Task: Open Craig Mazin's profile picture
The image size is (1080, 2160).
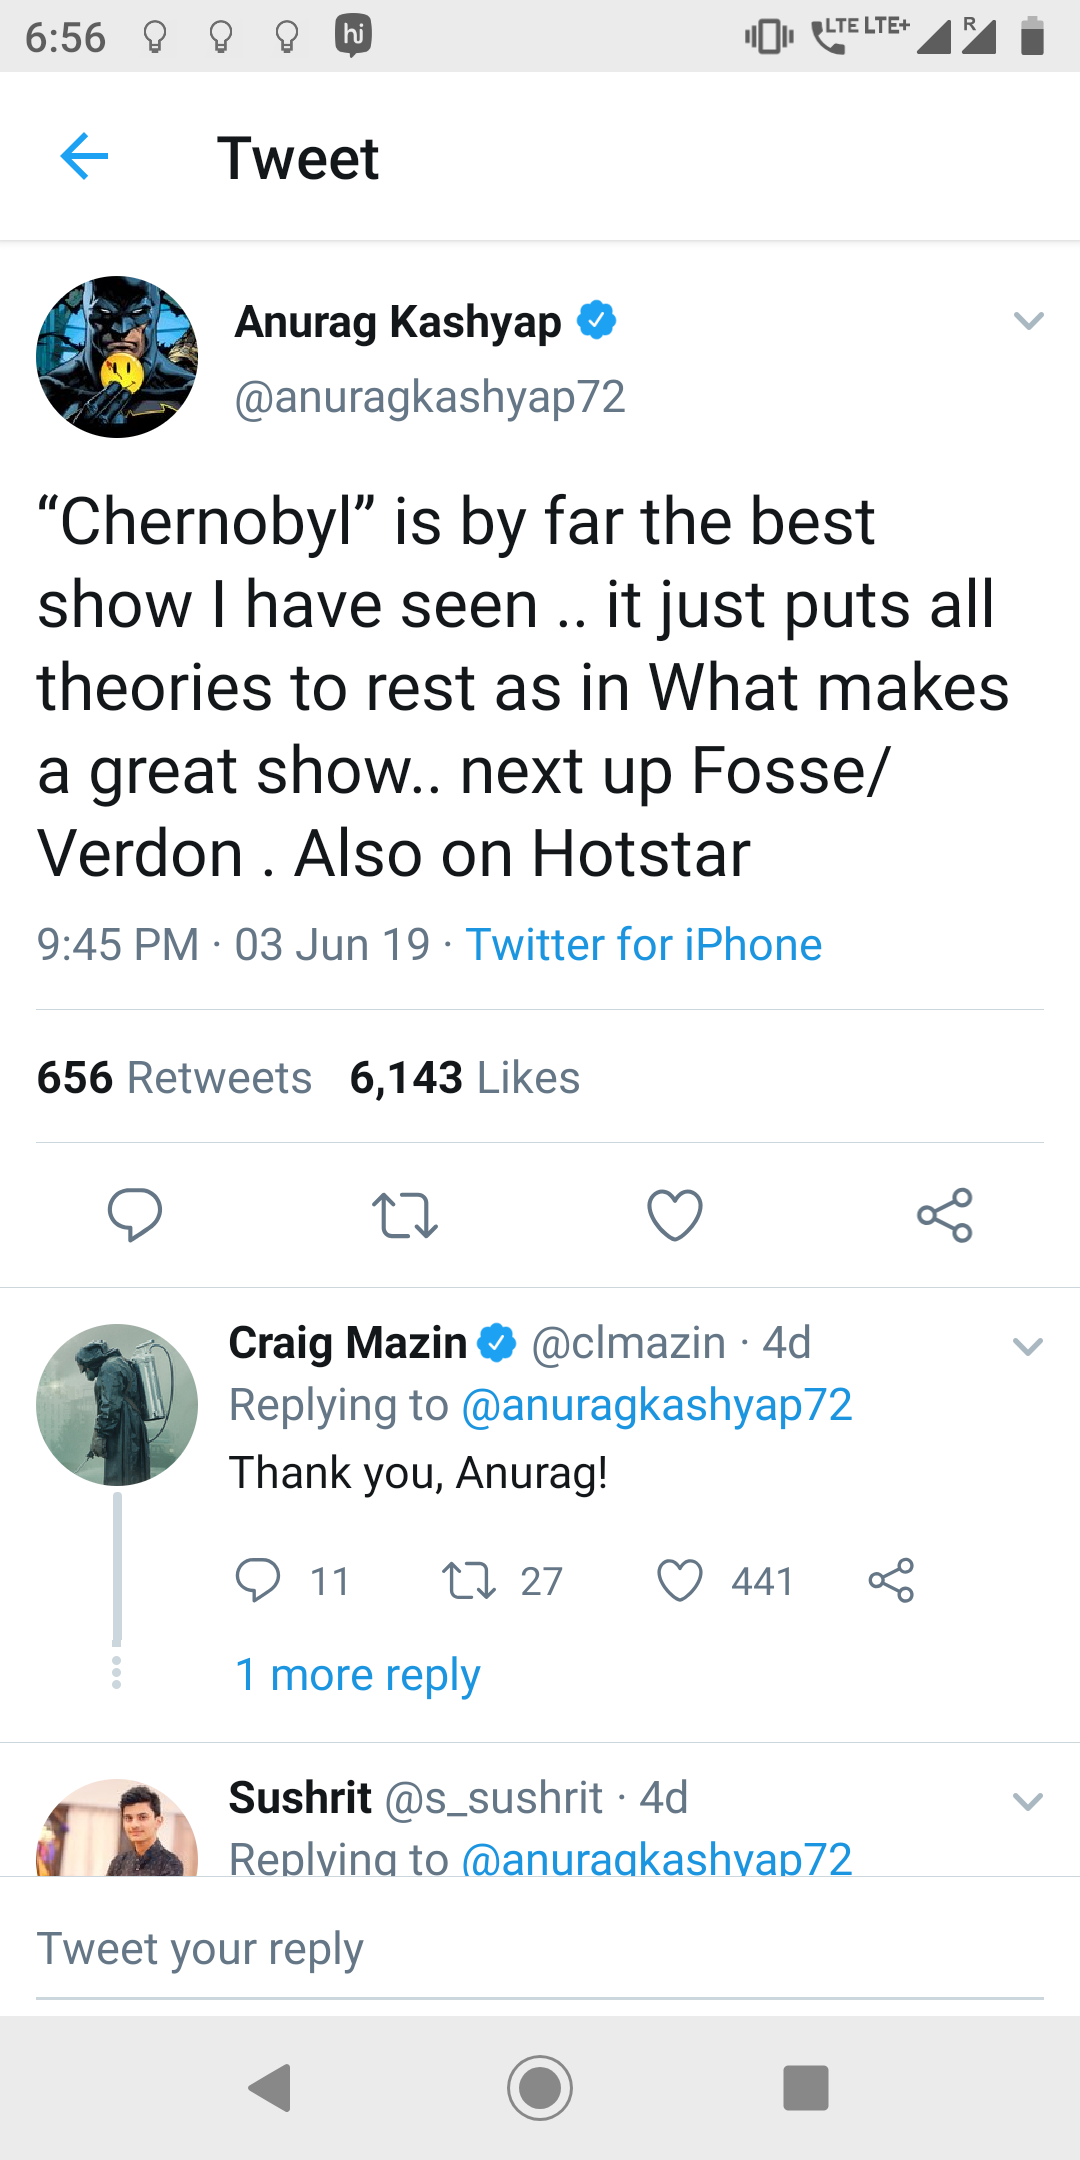Action: coord(117,1405)
